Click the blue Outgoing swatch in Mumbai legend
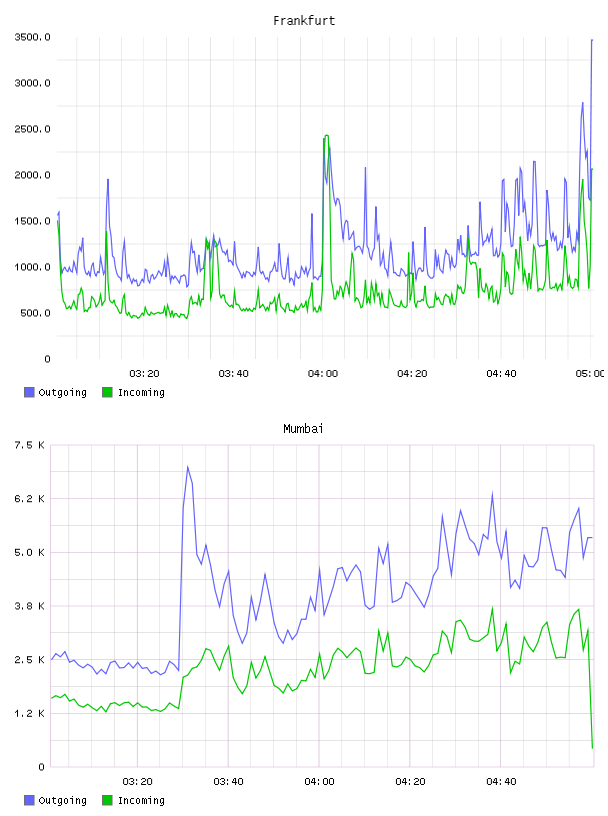 [x=29, y=800]
